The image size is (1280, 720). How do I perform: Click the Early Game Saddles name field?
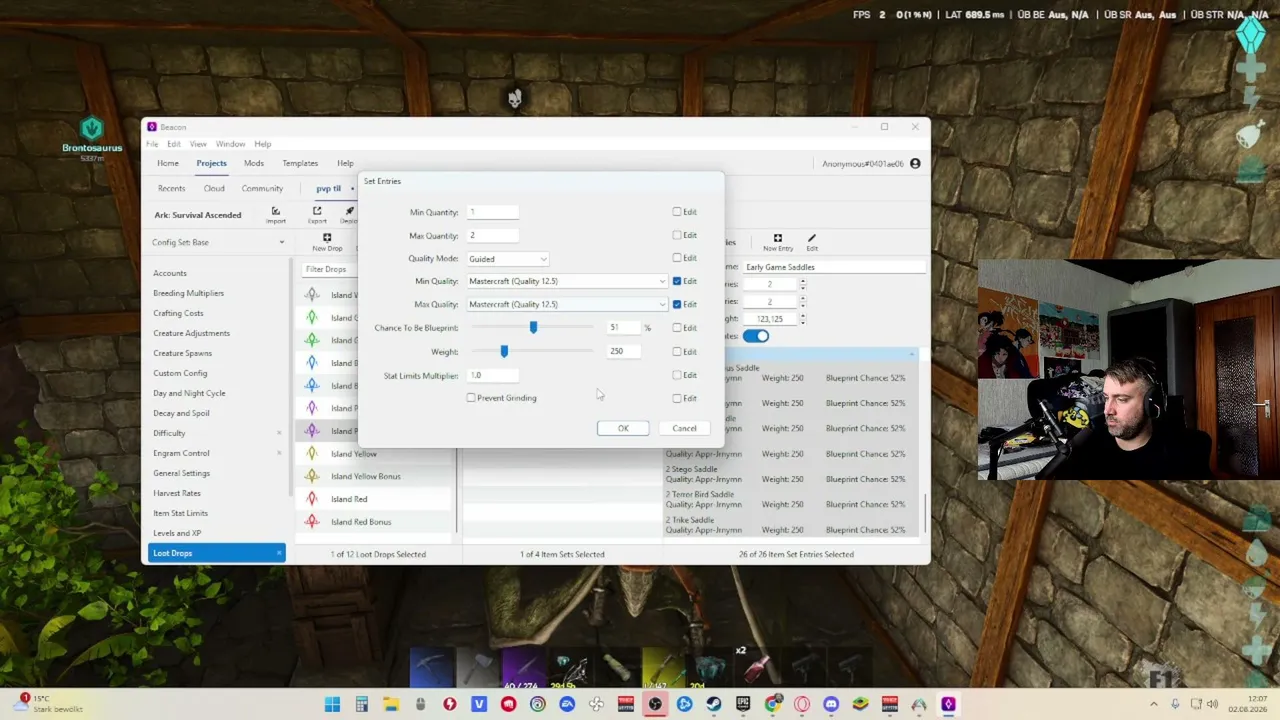click(833, 267)
